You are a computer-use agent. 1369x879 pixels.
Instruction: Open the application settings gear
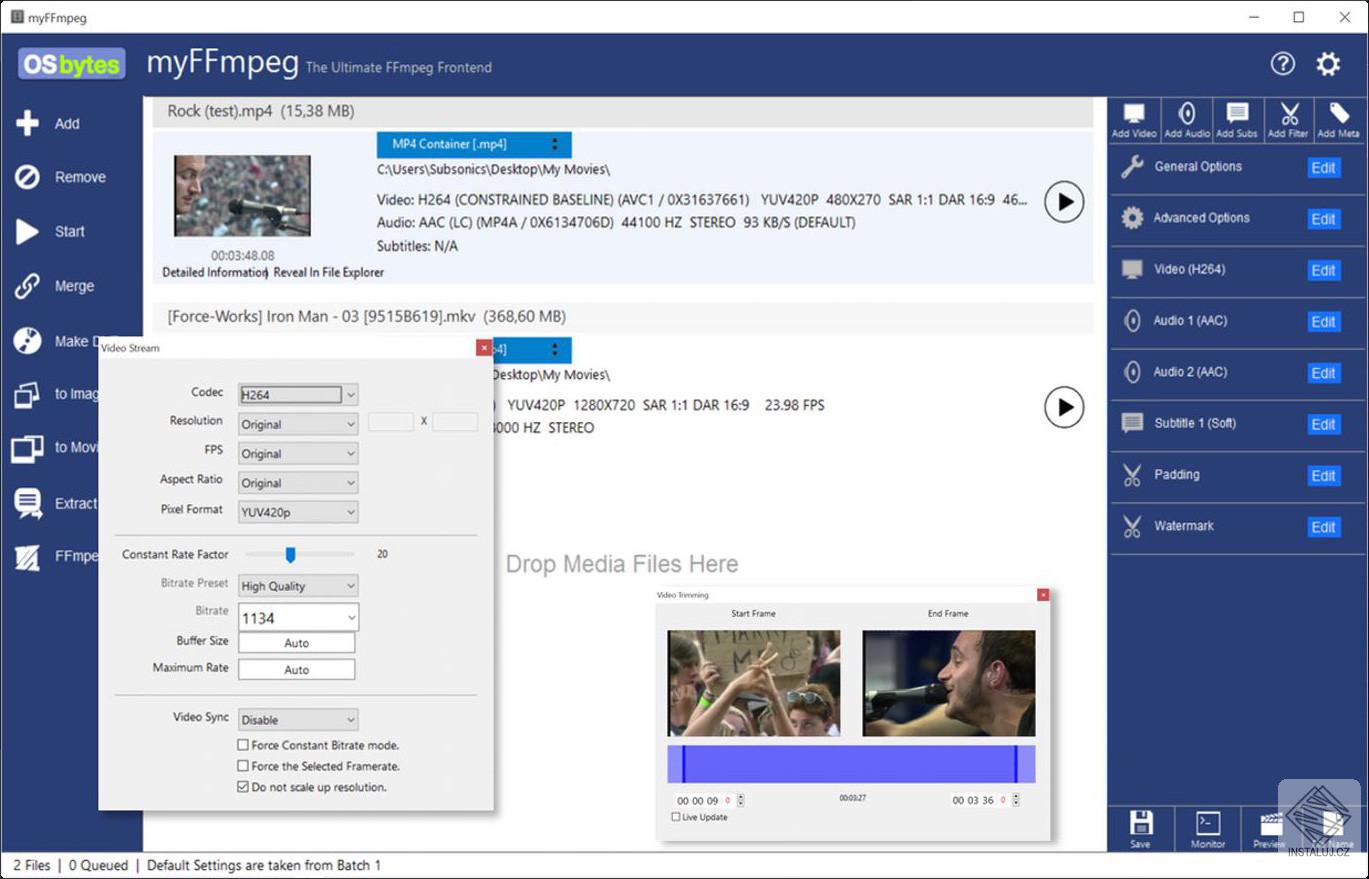click(x=1328, y=63)
